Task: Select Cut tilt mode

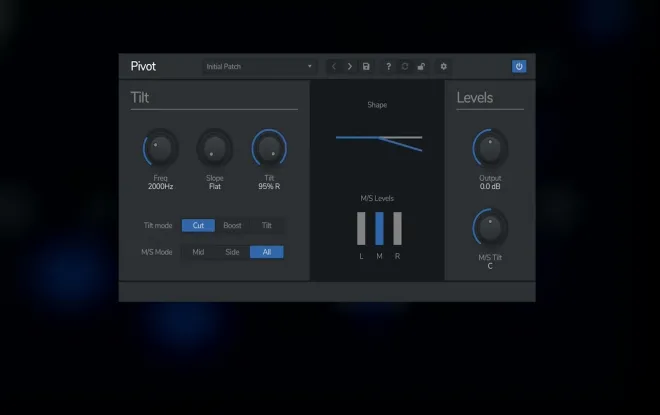Action: click(198, 225)
